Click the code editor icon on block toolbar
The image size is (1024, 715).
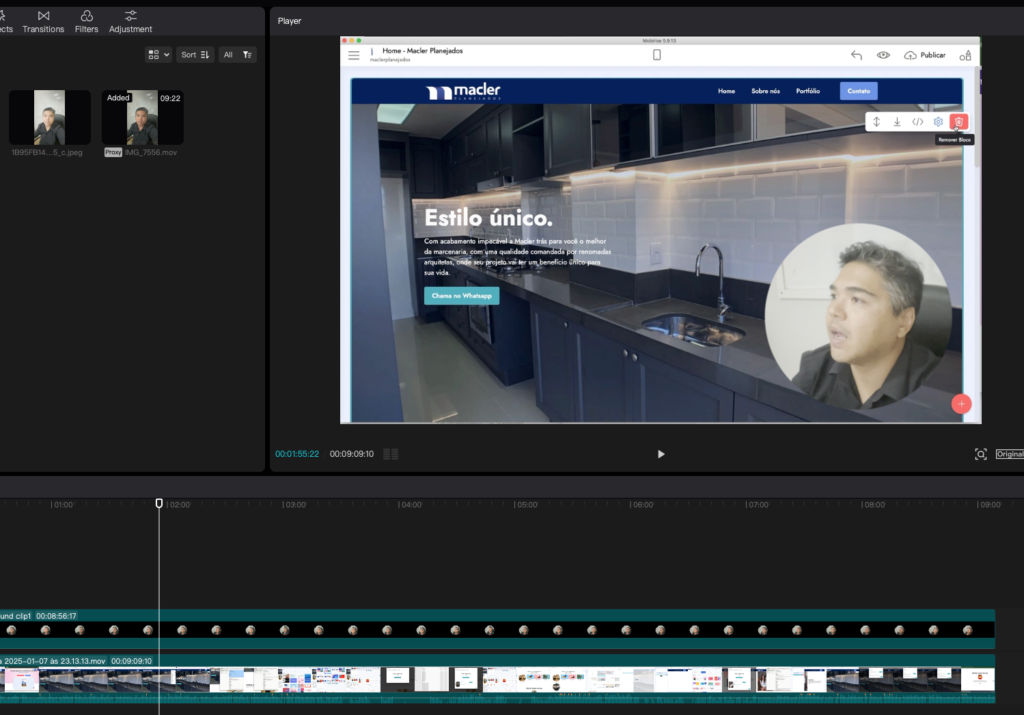[917, 122]
